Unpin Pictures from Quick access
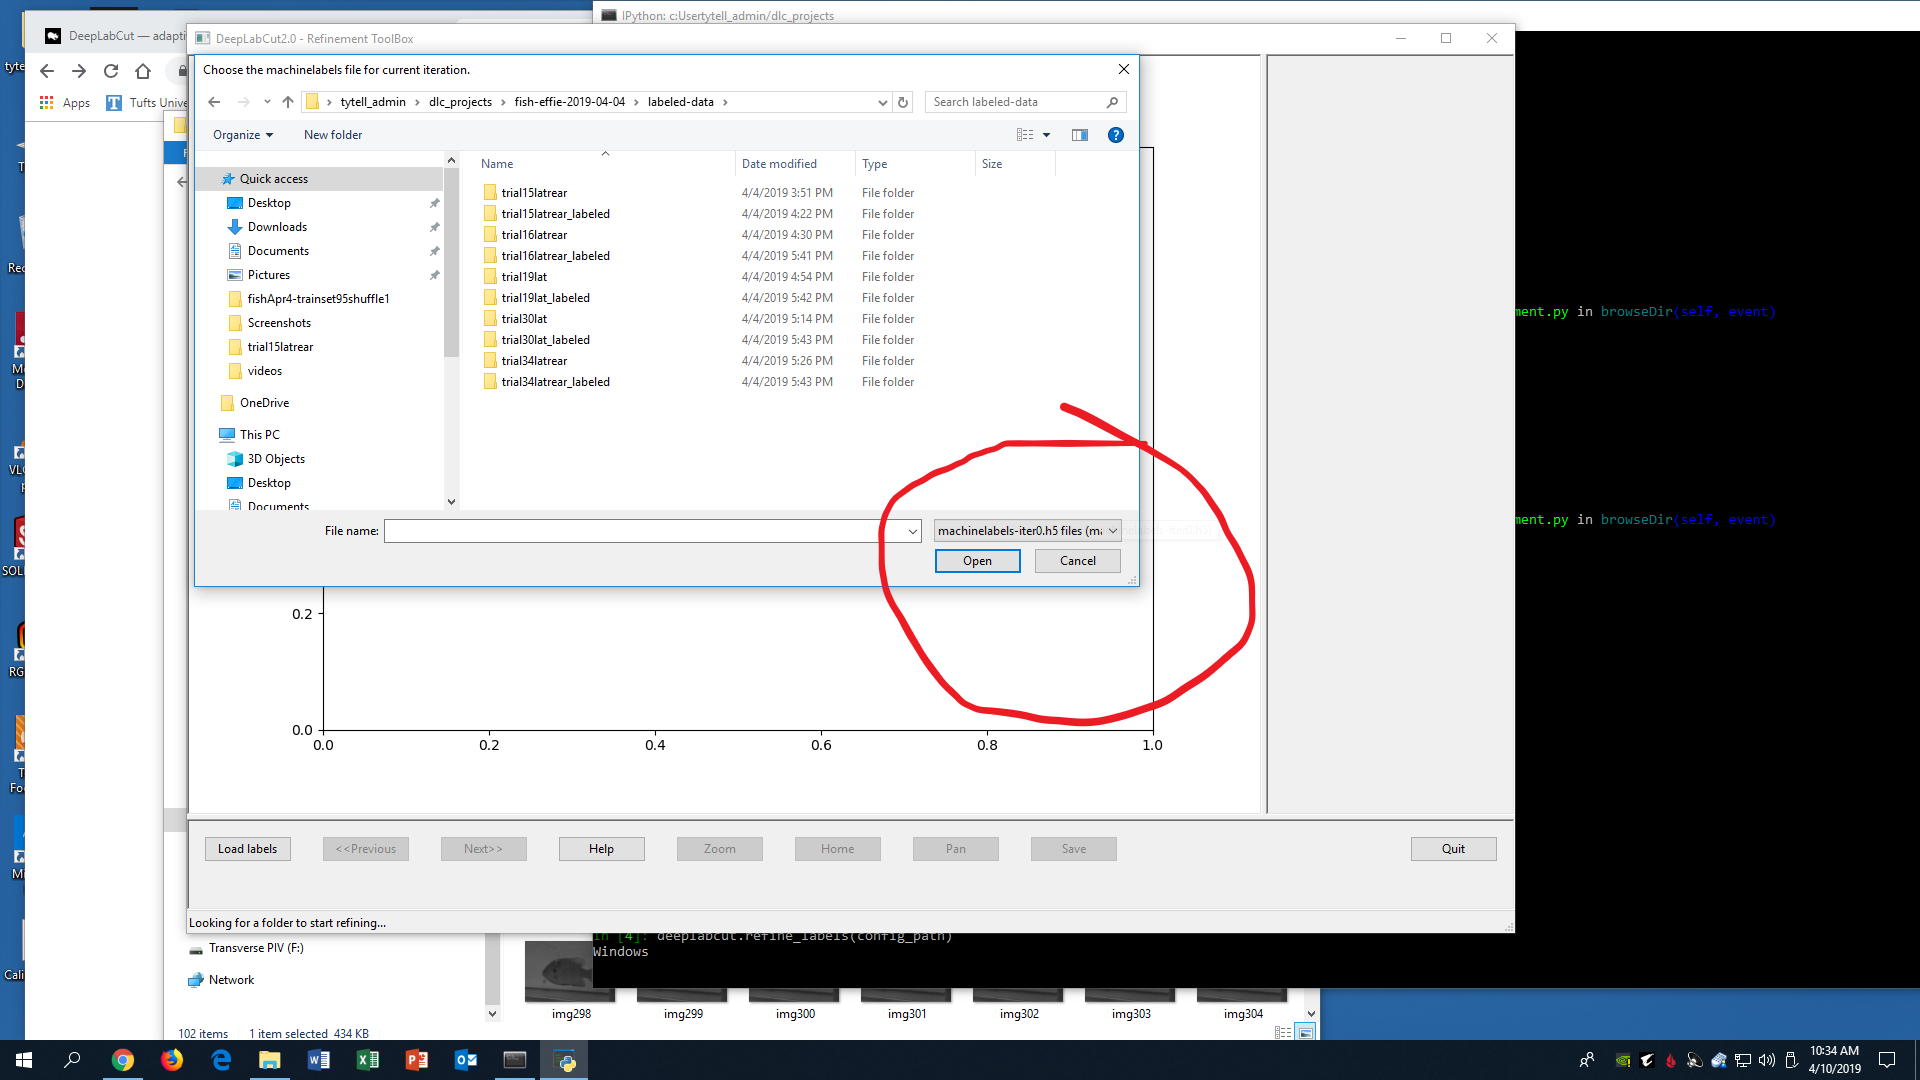Screen dimensions: 1920x1080 (435, 274)
